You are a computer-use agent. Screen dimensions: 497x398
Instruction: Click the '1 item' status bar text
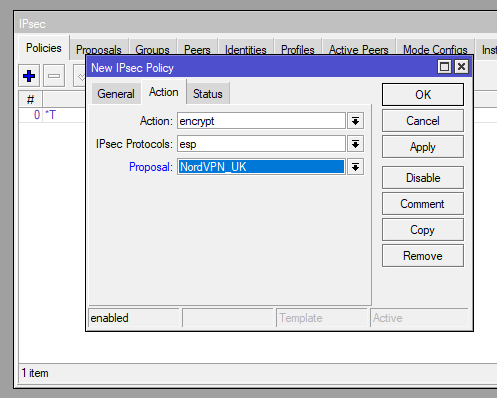click(35, 373)
